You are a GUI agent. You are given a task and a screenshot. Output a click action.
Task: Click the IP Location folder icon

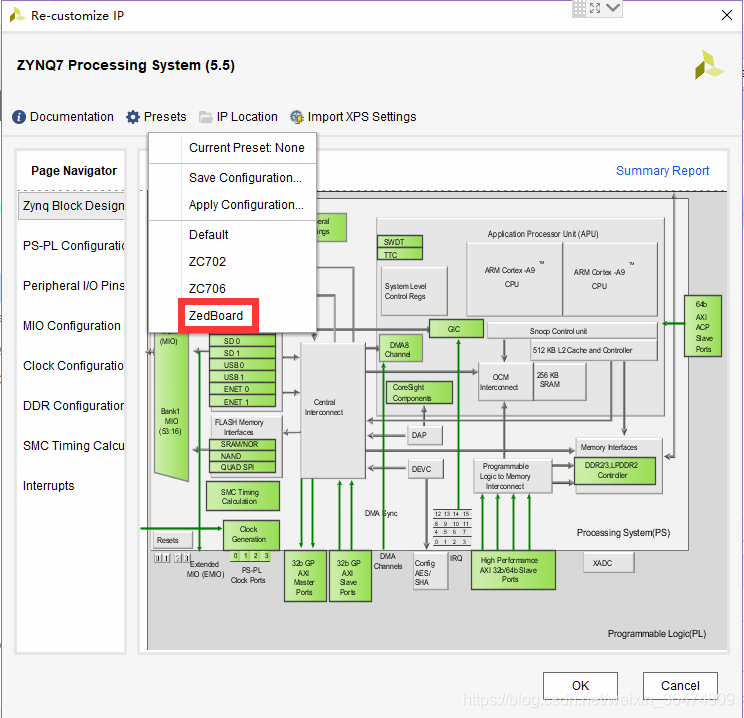click(x=205, y=117)
